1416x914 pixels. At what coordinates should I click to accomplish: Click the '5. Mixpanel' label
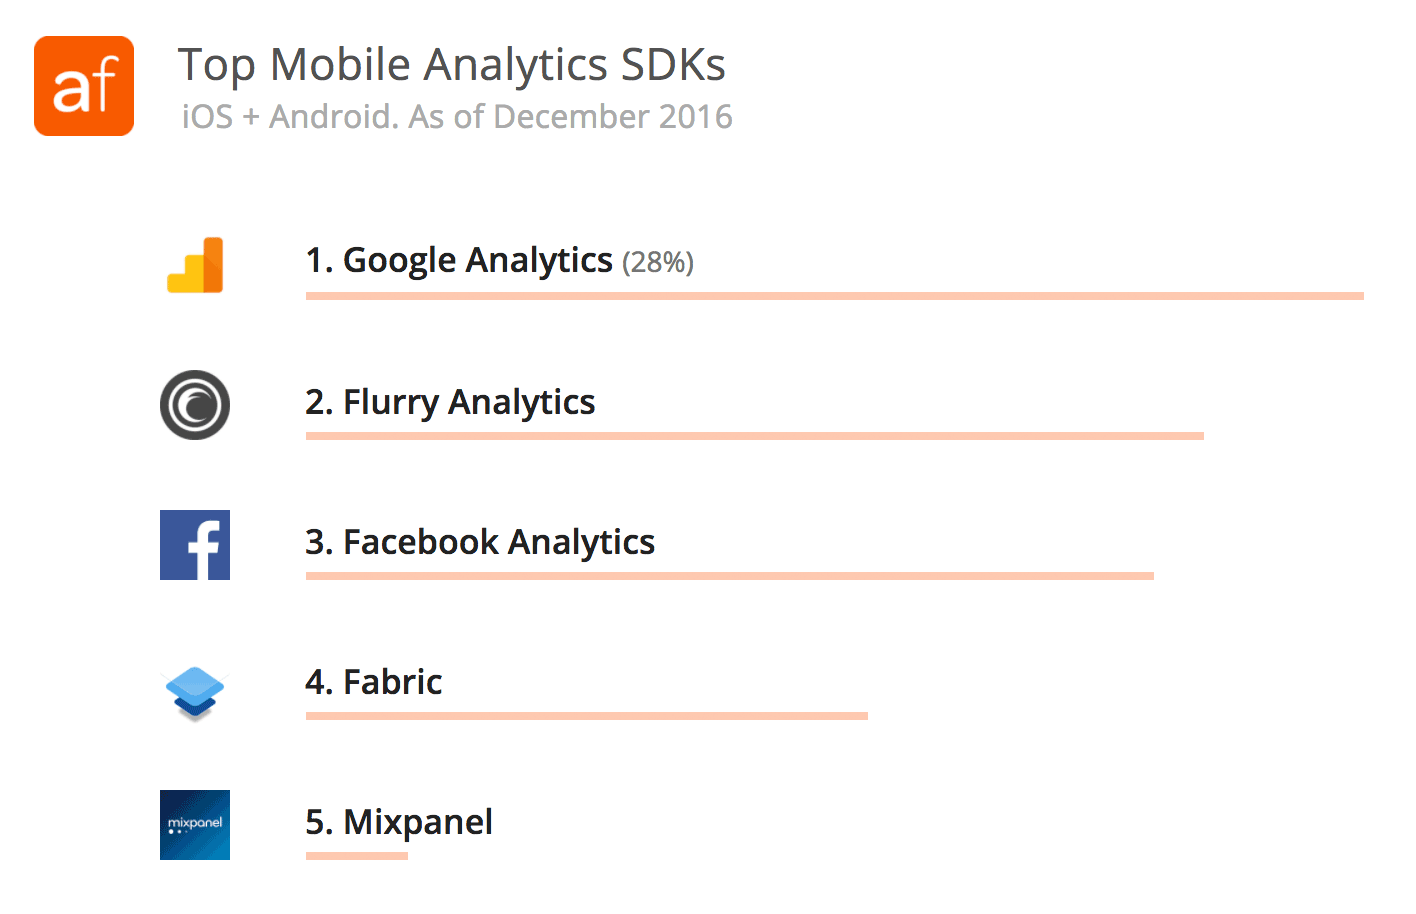(399, 822)
